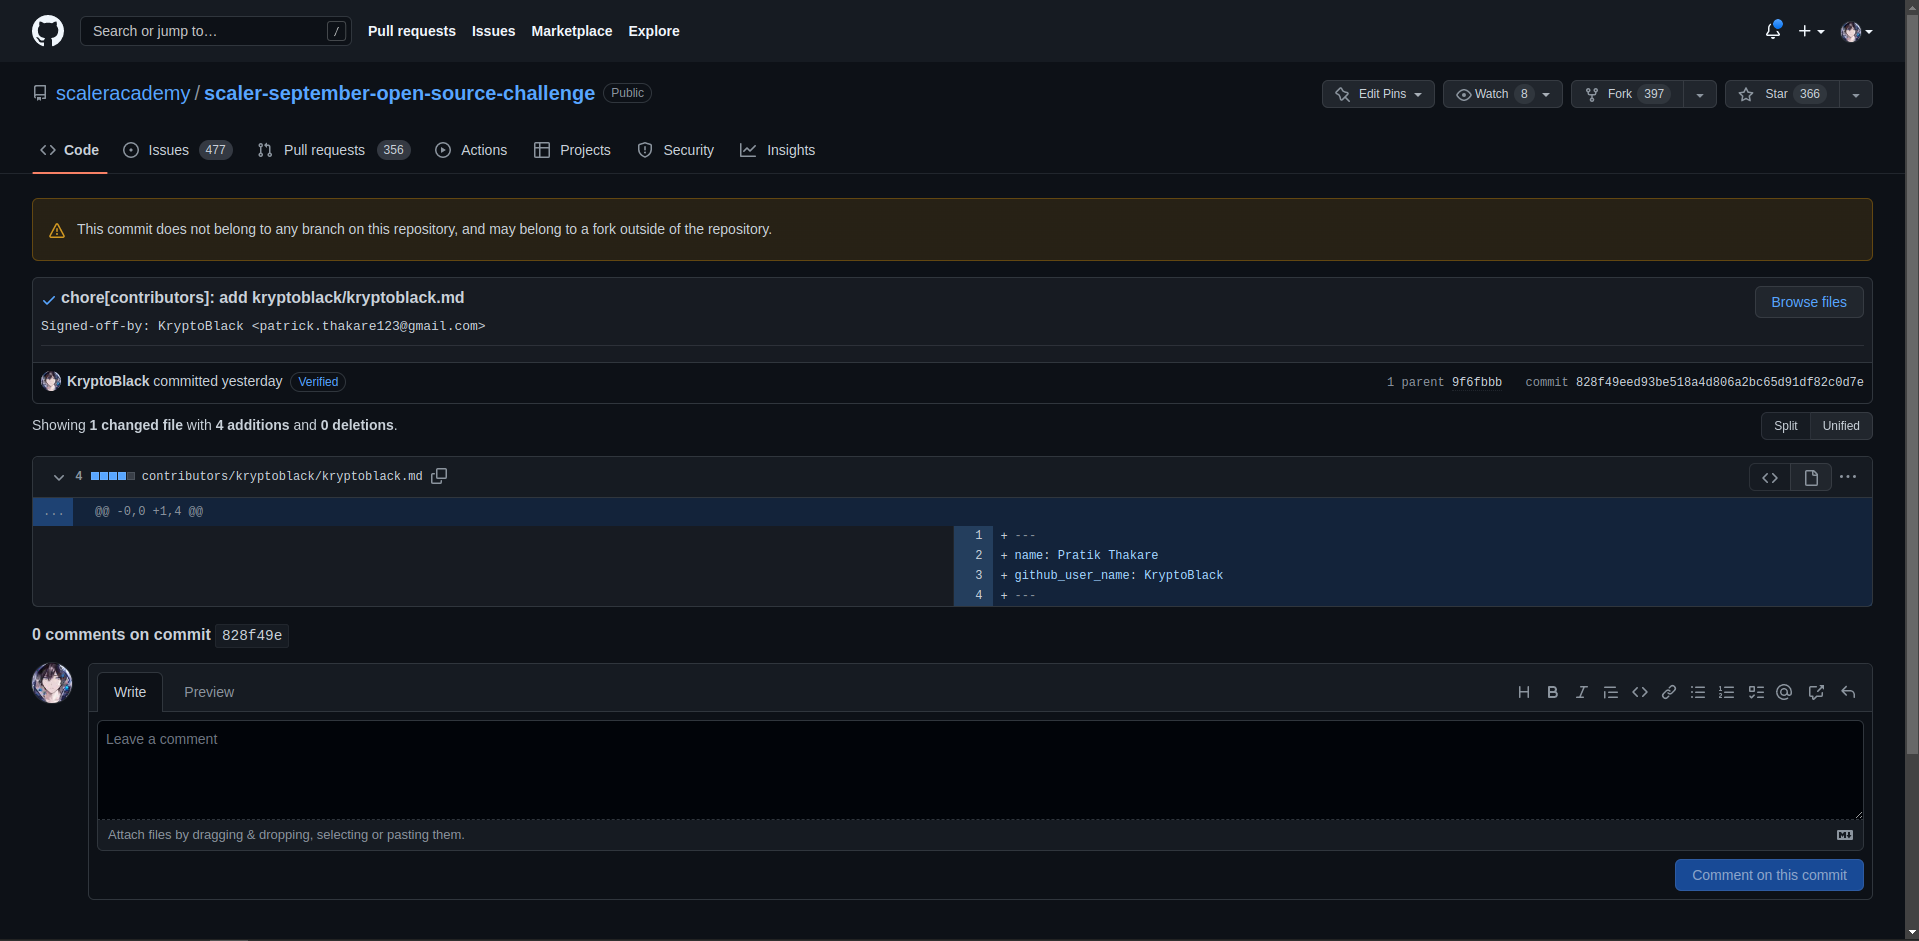Insert a bulleted list
This screenshot has height=941, width=1919.
pos(1697,692)
